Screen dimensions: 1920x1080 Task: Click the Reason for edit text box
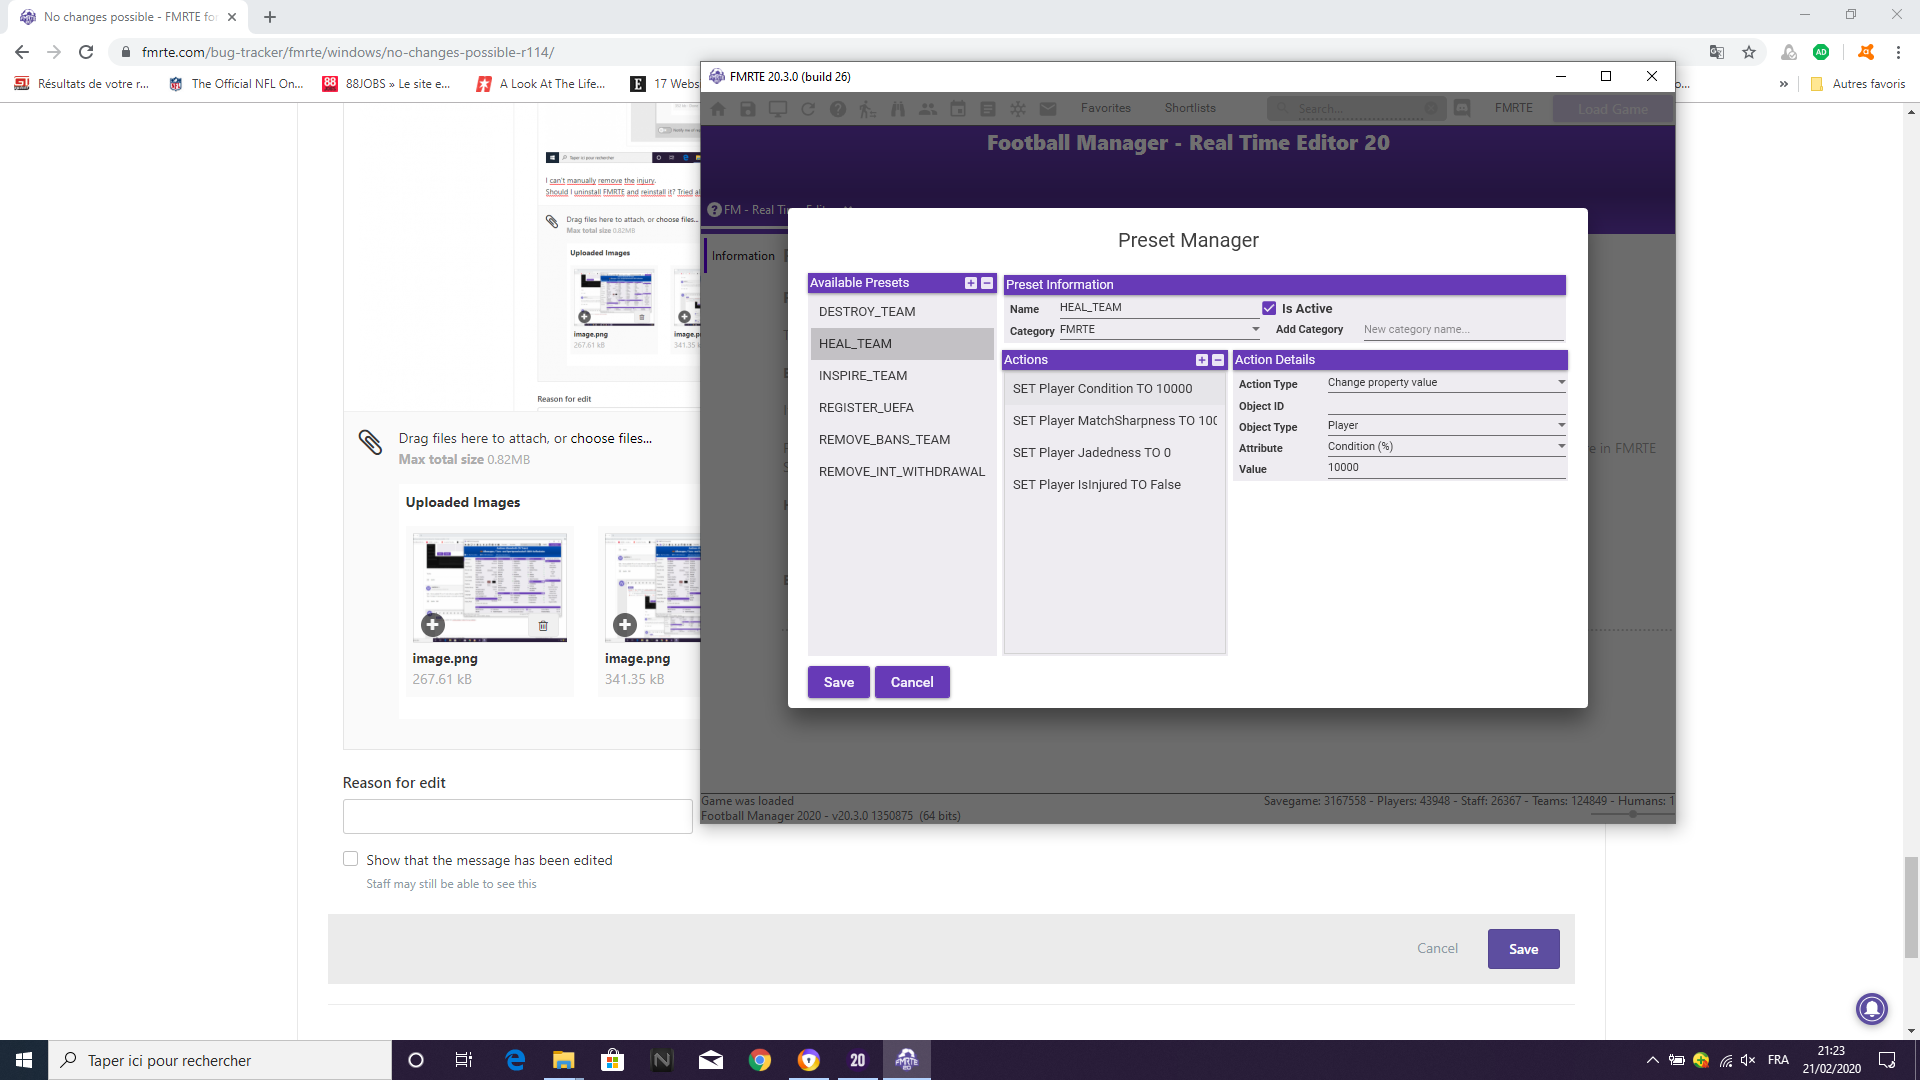click(x=517, y=816)
